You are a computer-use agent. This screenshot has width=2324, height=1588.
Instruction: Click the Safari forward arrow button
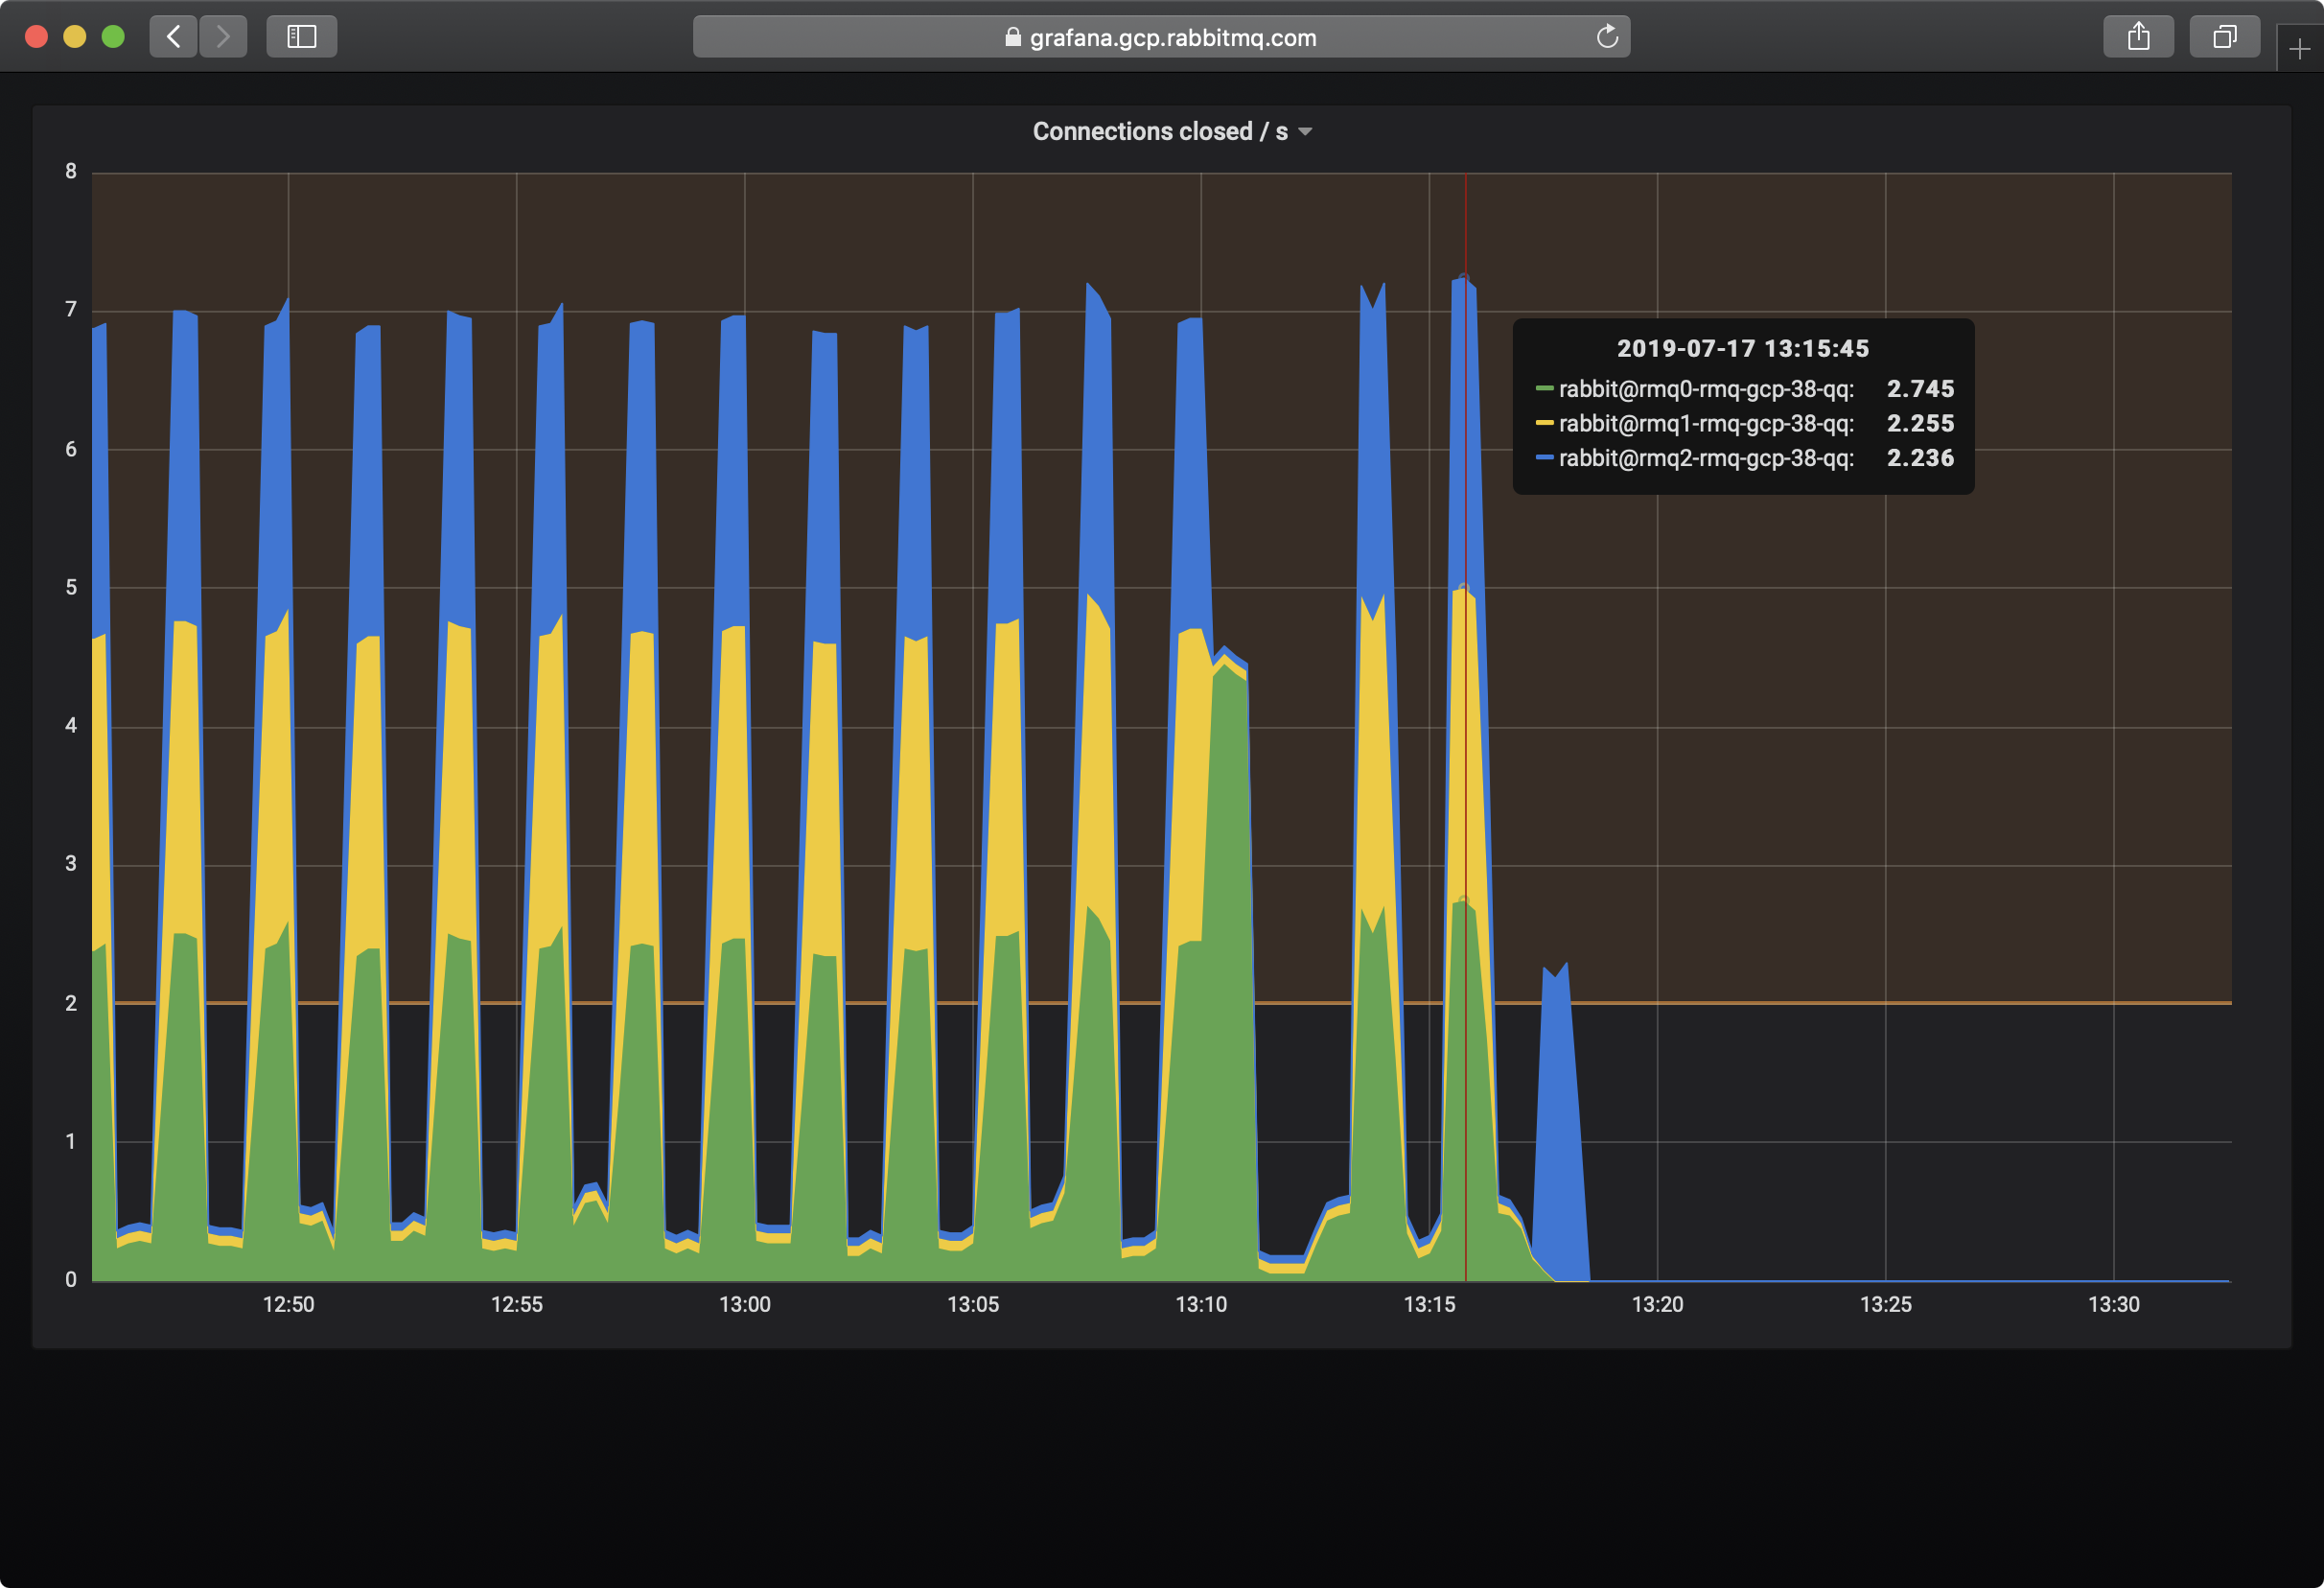pos(223,37)
